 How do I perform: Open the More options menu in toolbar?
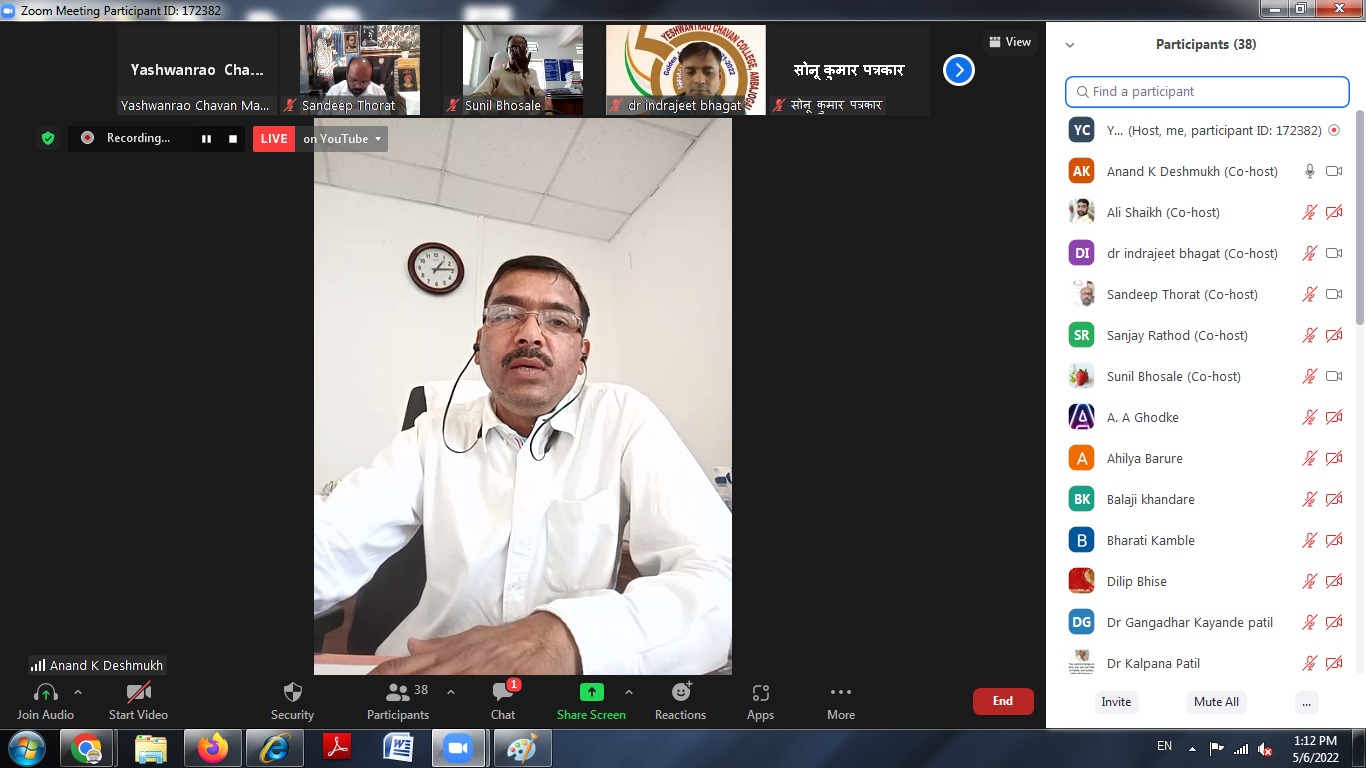[x=841, y=700]
